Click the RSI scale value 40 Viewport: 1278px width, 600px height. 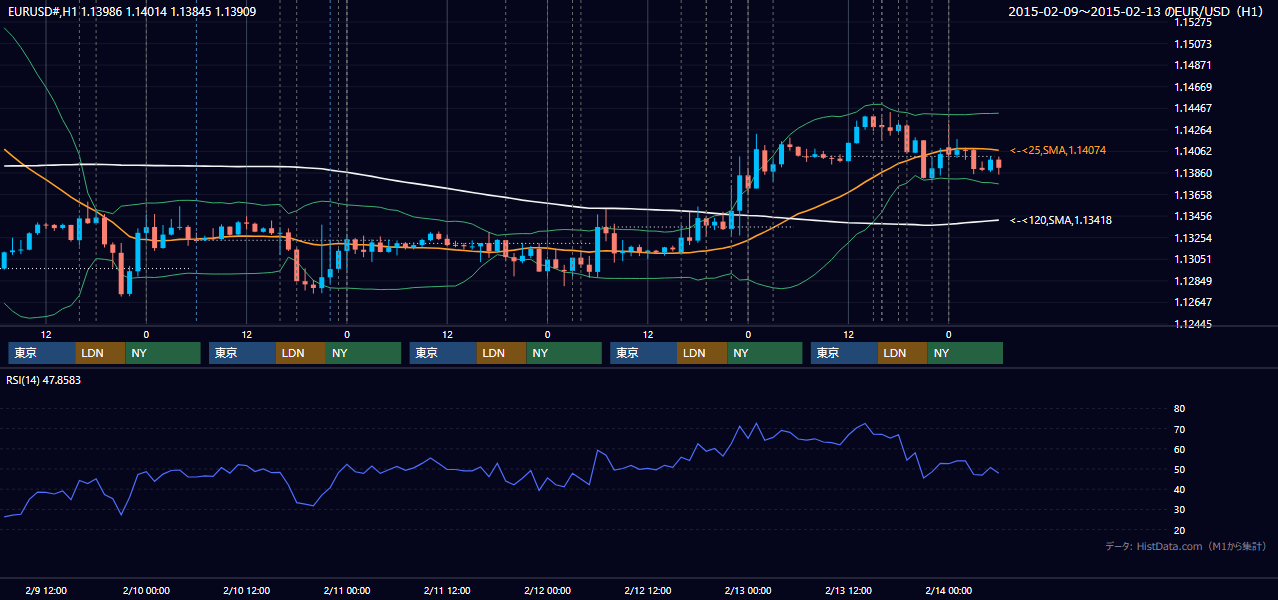click(x=1179, y=489)
